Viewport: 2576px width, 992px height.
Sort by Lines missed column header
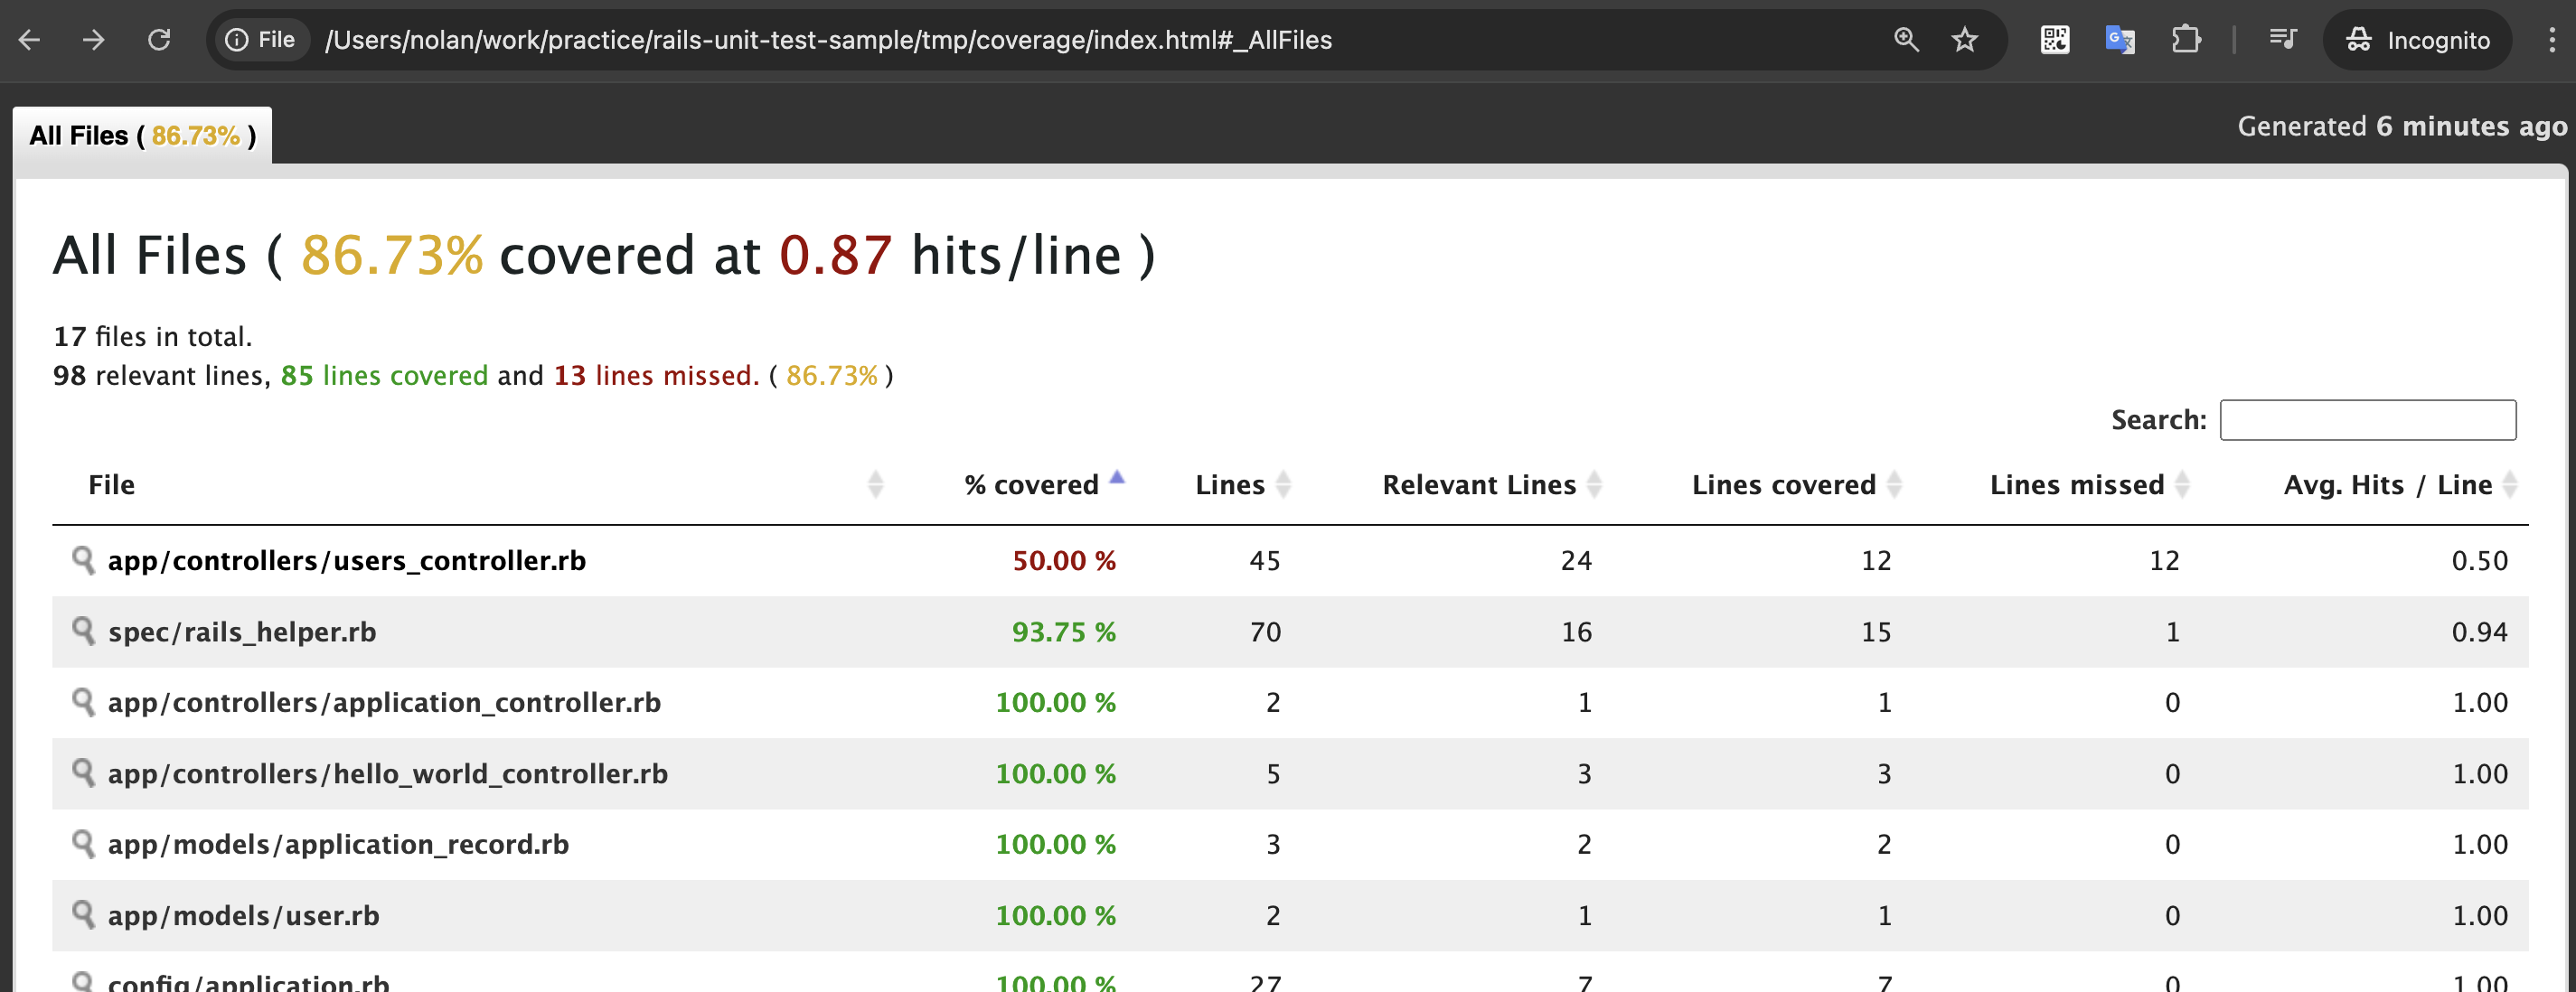[x=2076, y=485]
